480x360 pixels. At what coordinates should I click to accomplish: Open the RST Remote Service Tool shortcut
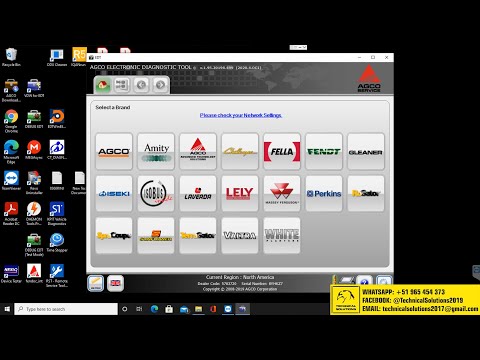(x=57, y=276)
